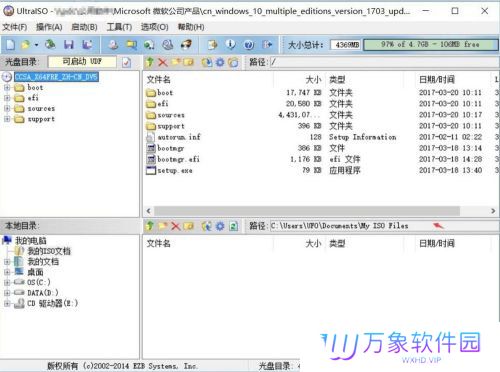500x372 pixels.
Task: Click the Make CD/DVD Image icon
Action: [x=113, y=45]
